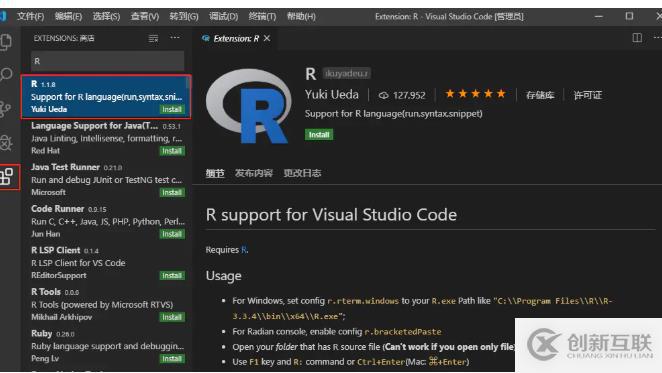Install Language Support for Java

tap(172, 151)
